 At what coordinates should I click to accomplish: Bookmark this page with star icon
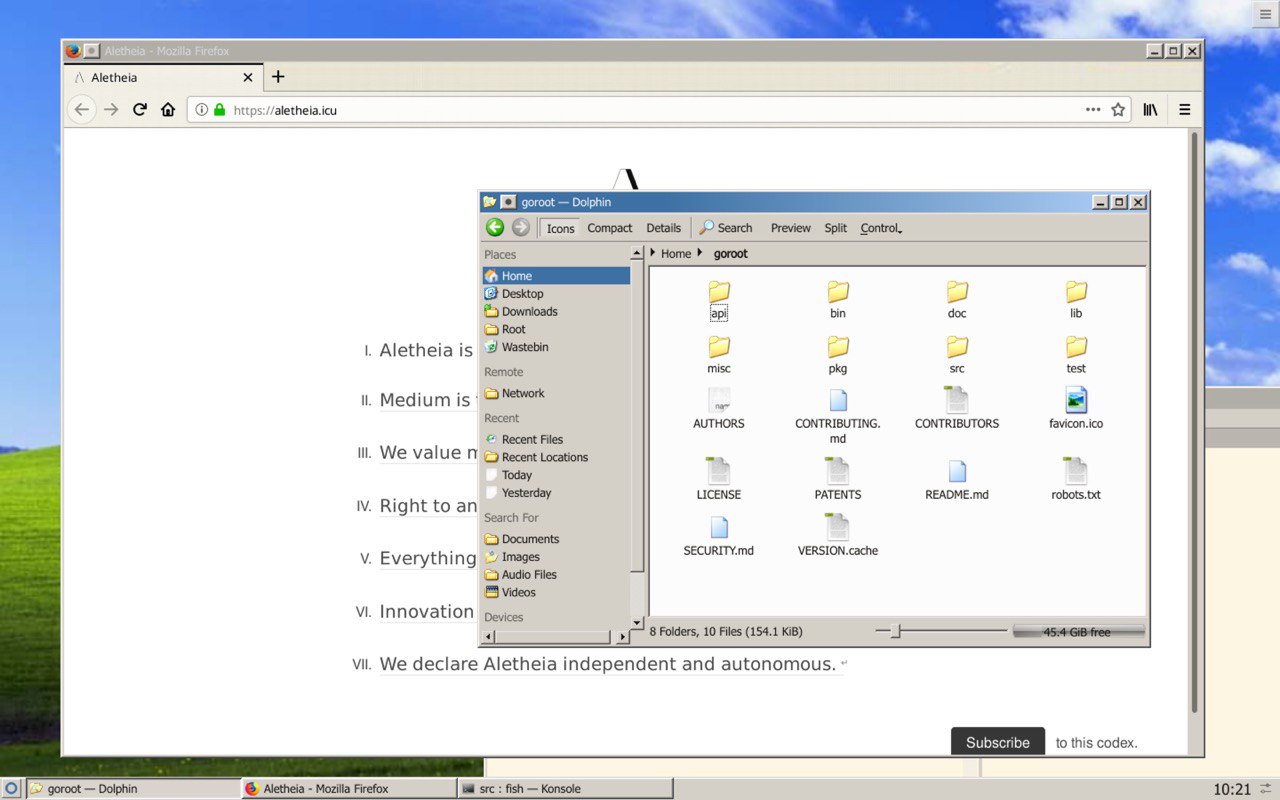pyautogui.click(x=1118, y=110)
